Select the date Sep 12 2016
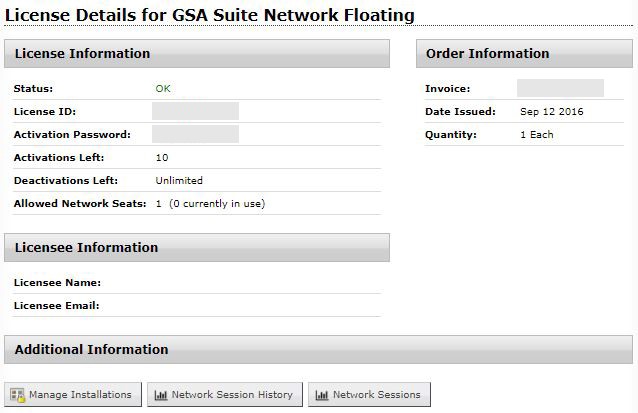 (552, 111)
